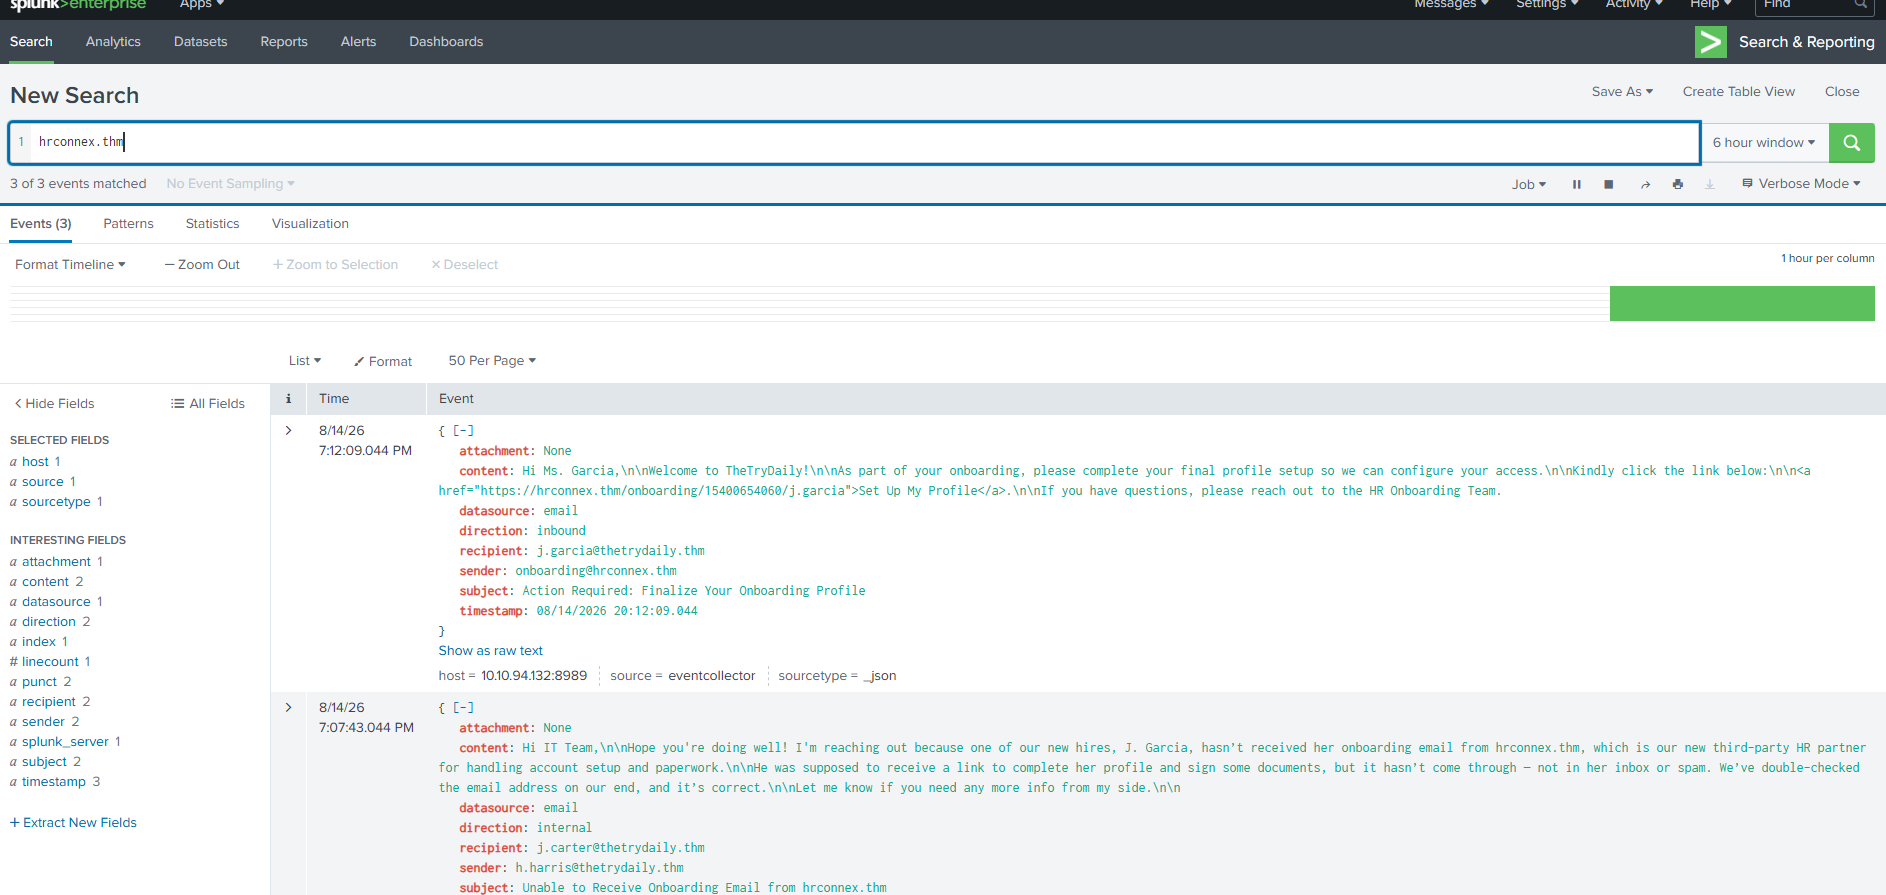Open the Format options button
Viewport: 1886px width, 895px height.
click(383, 361)
